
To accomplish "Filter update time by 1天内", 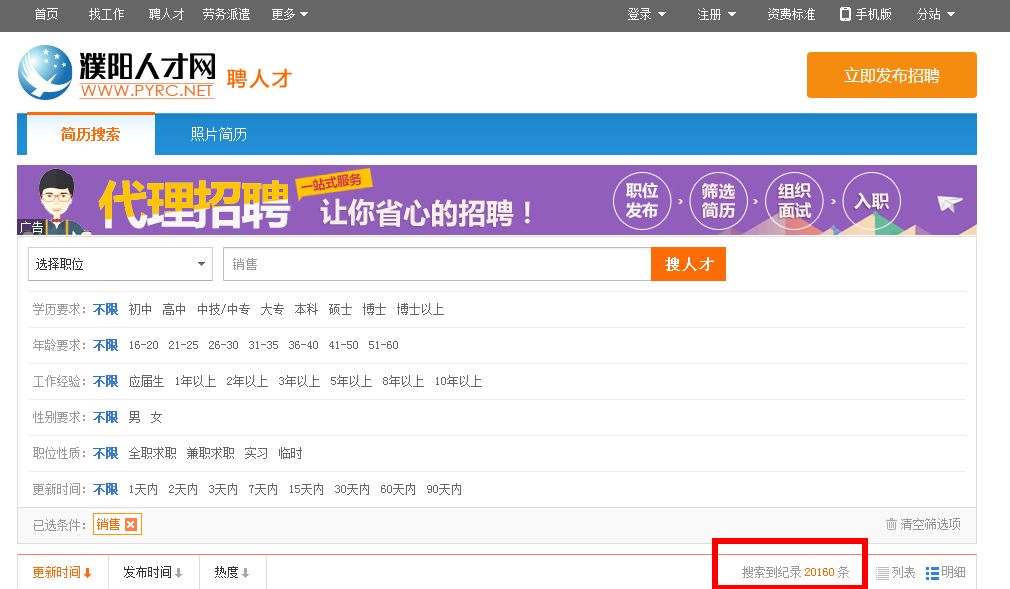I will [143, 490].
